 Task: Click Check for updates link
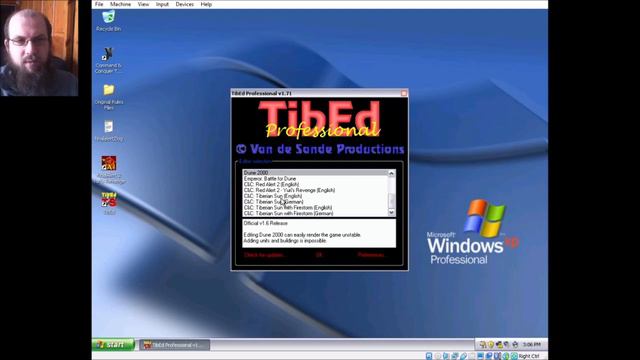coord(264,255)
